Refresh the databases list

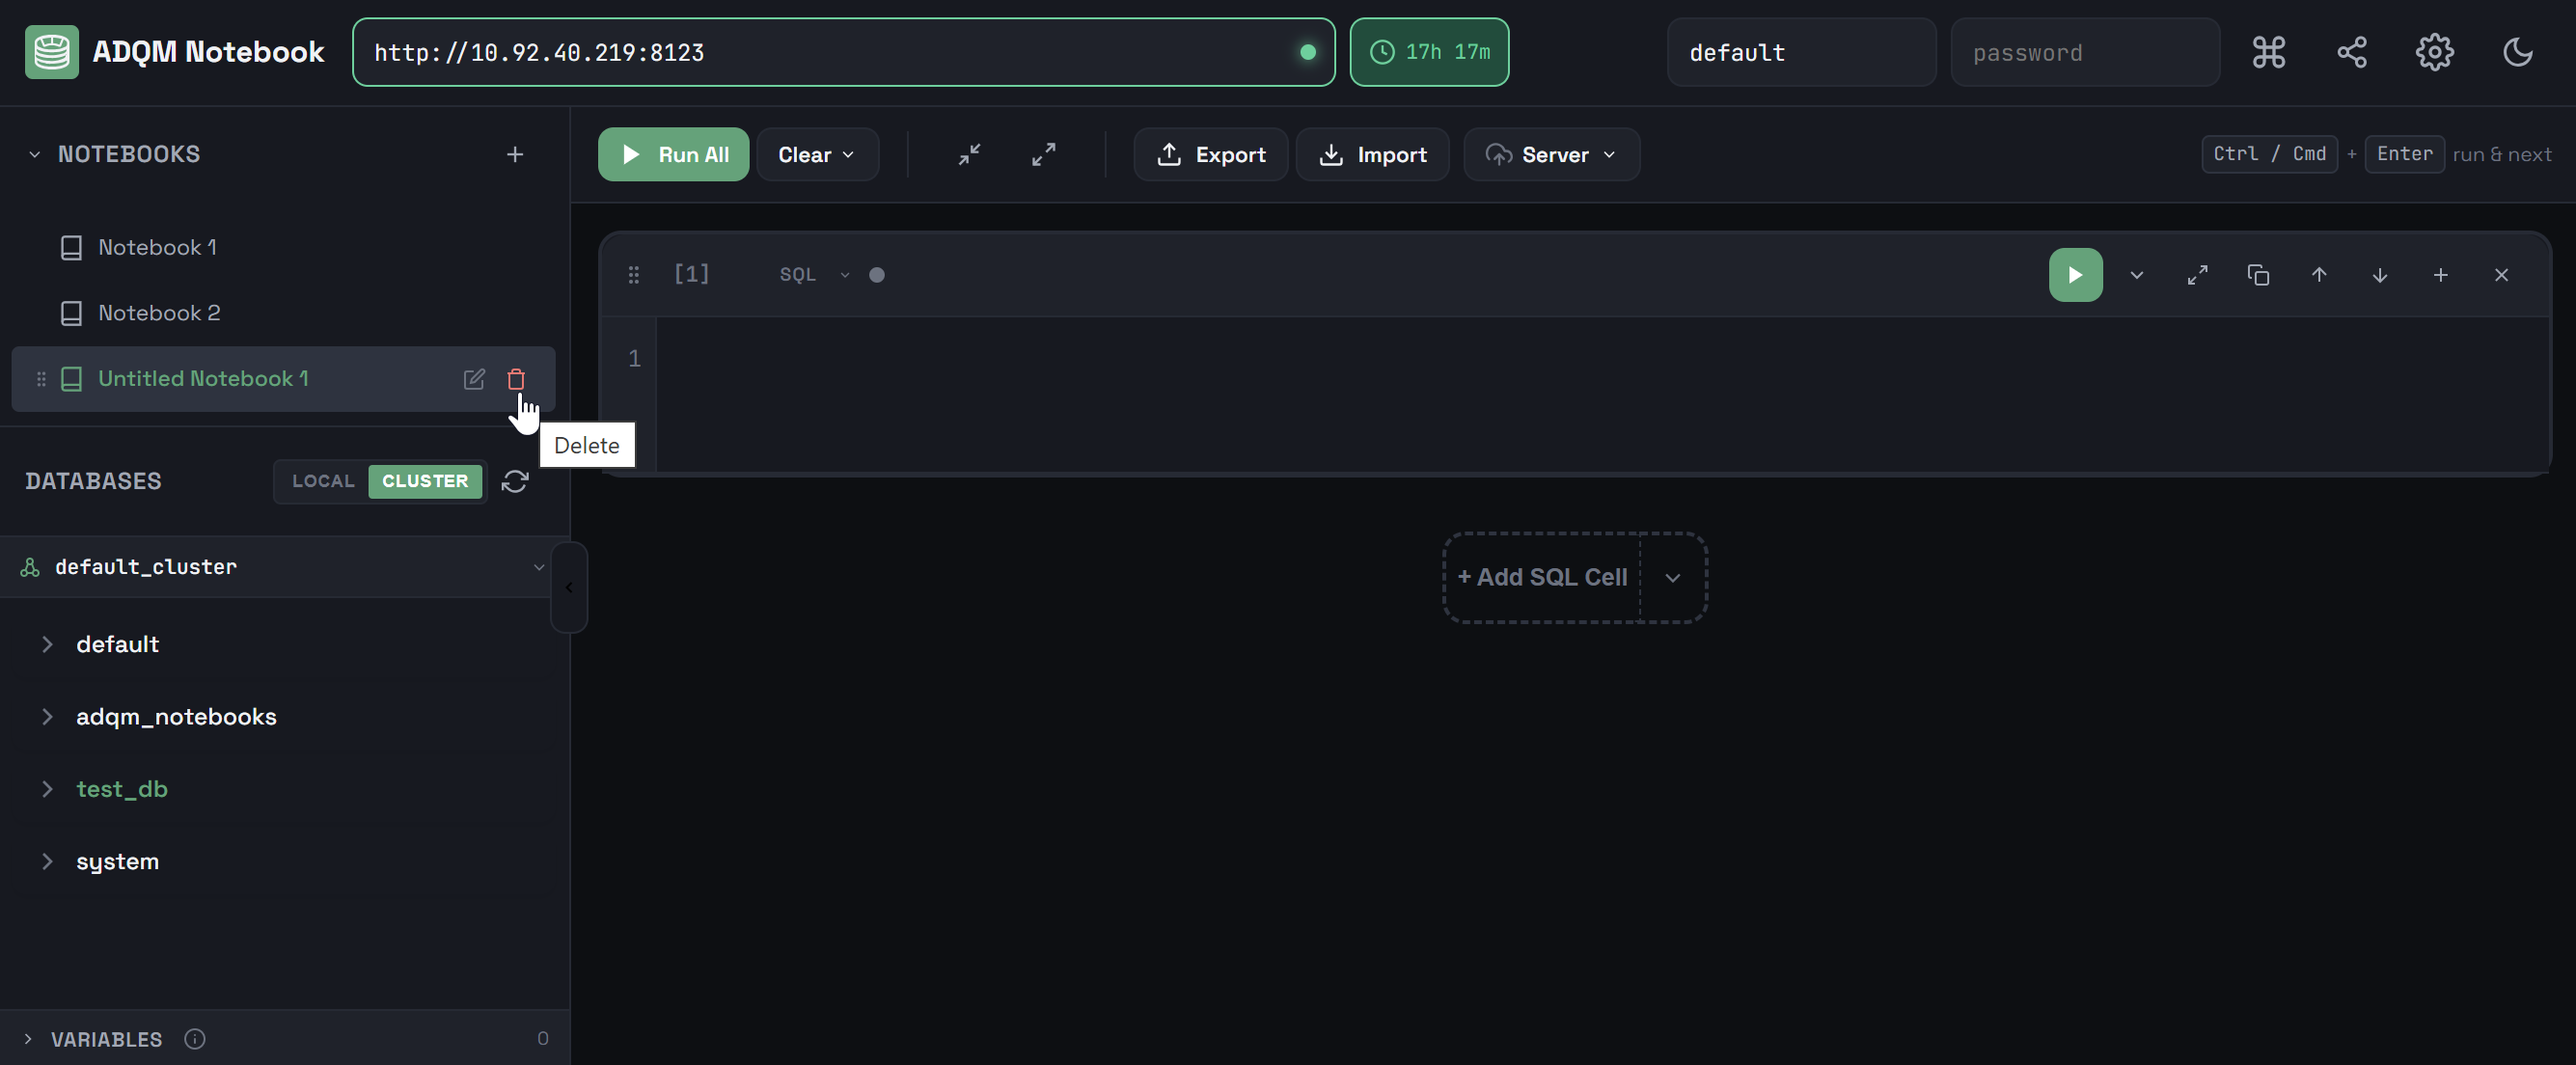tap(514, 481)
